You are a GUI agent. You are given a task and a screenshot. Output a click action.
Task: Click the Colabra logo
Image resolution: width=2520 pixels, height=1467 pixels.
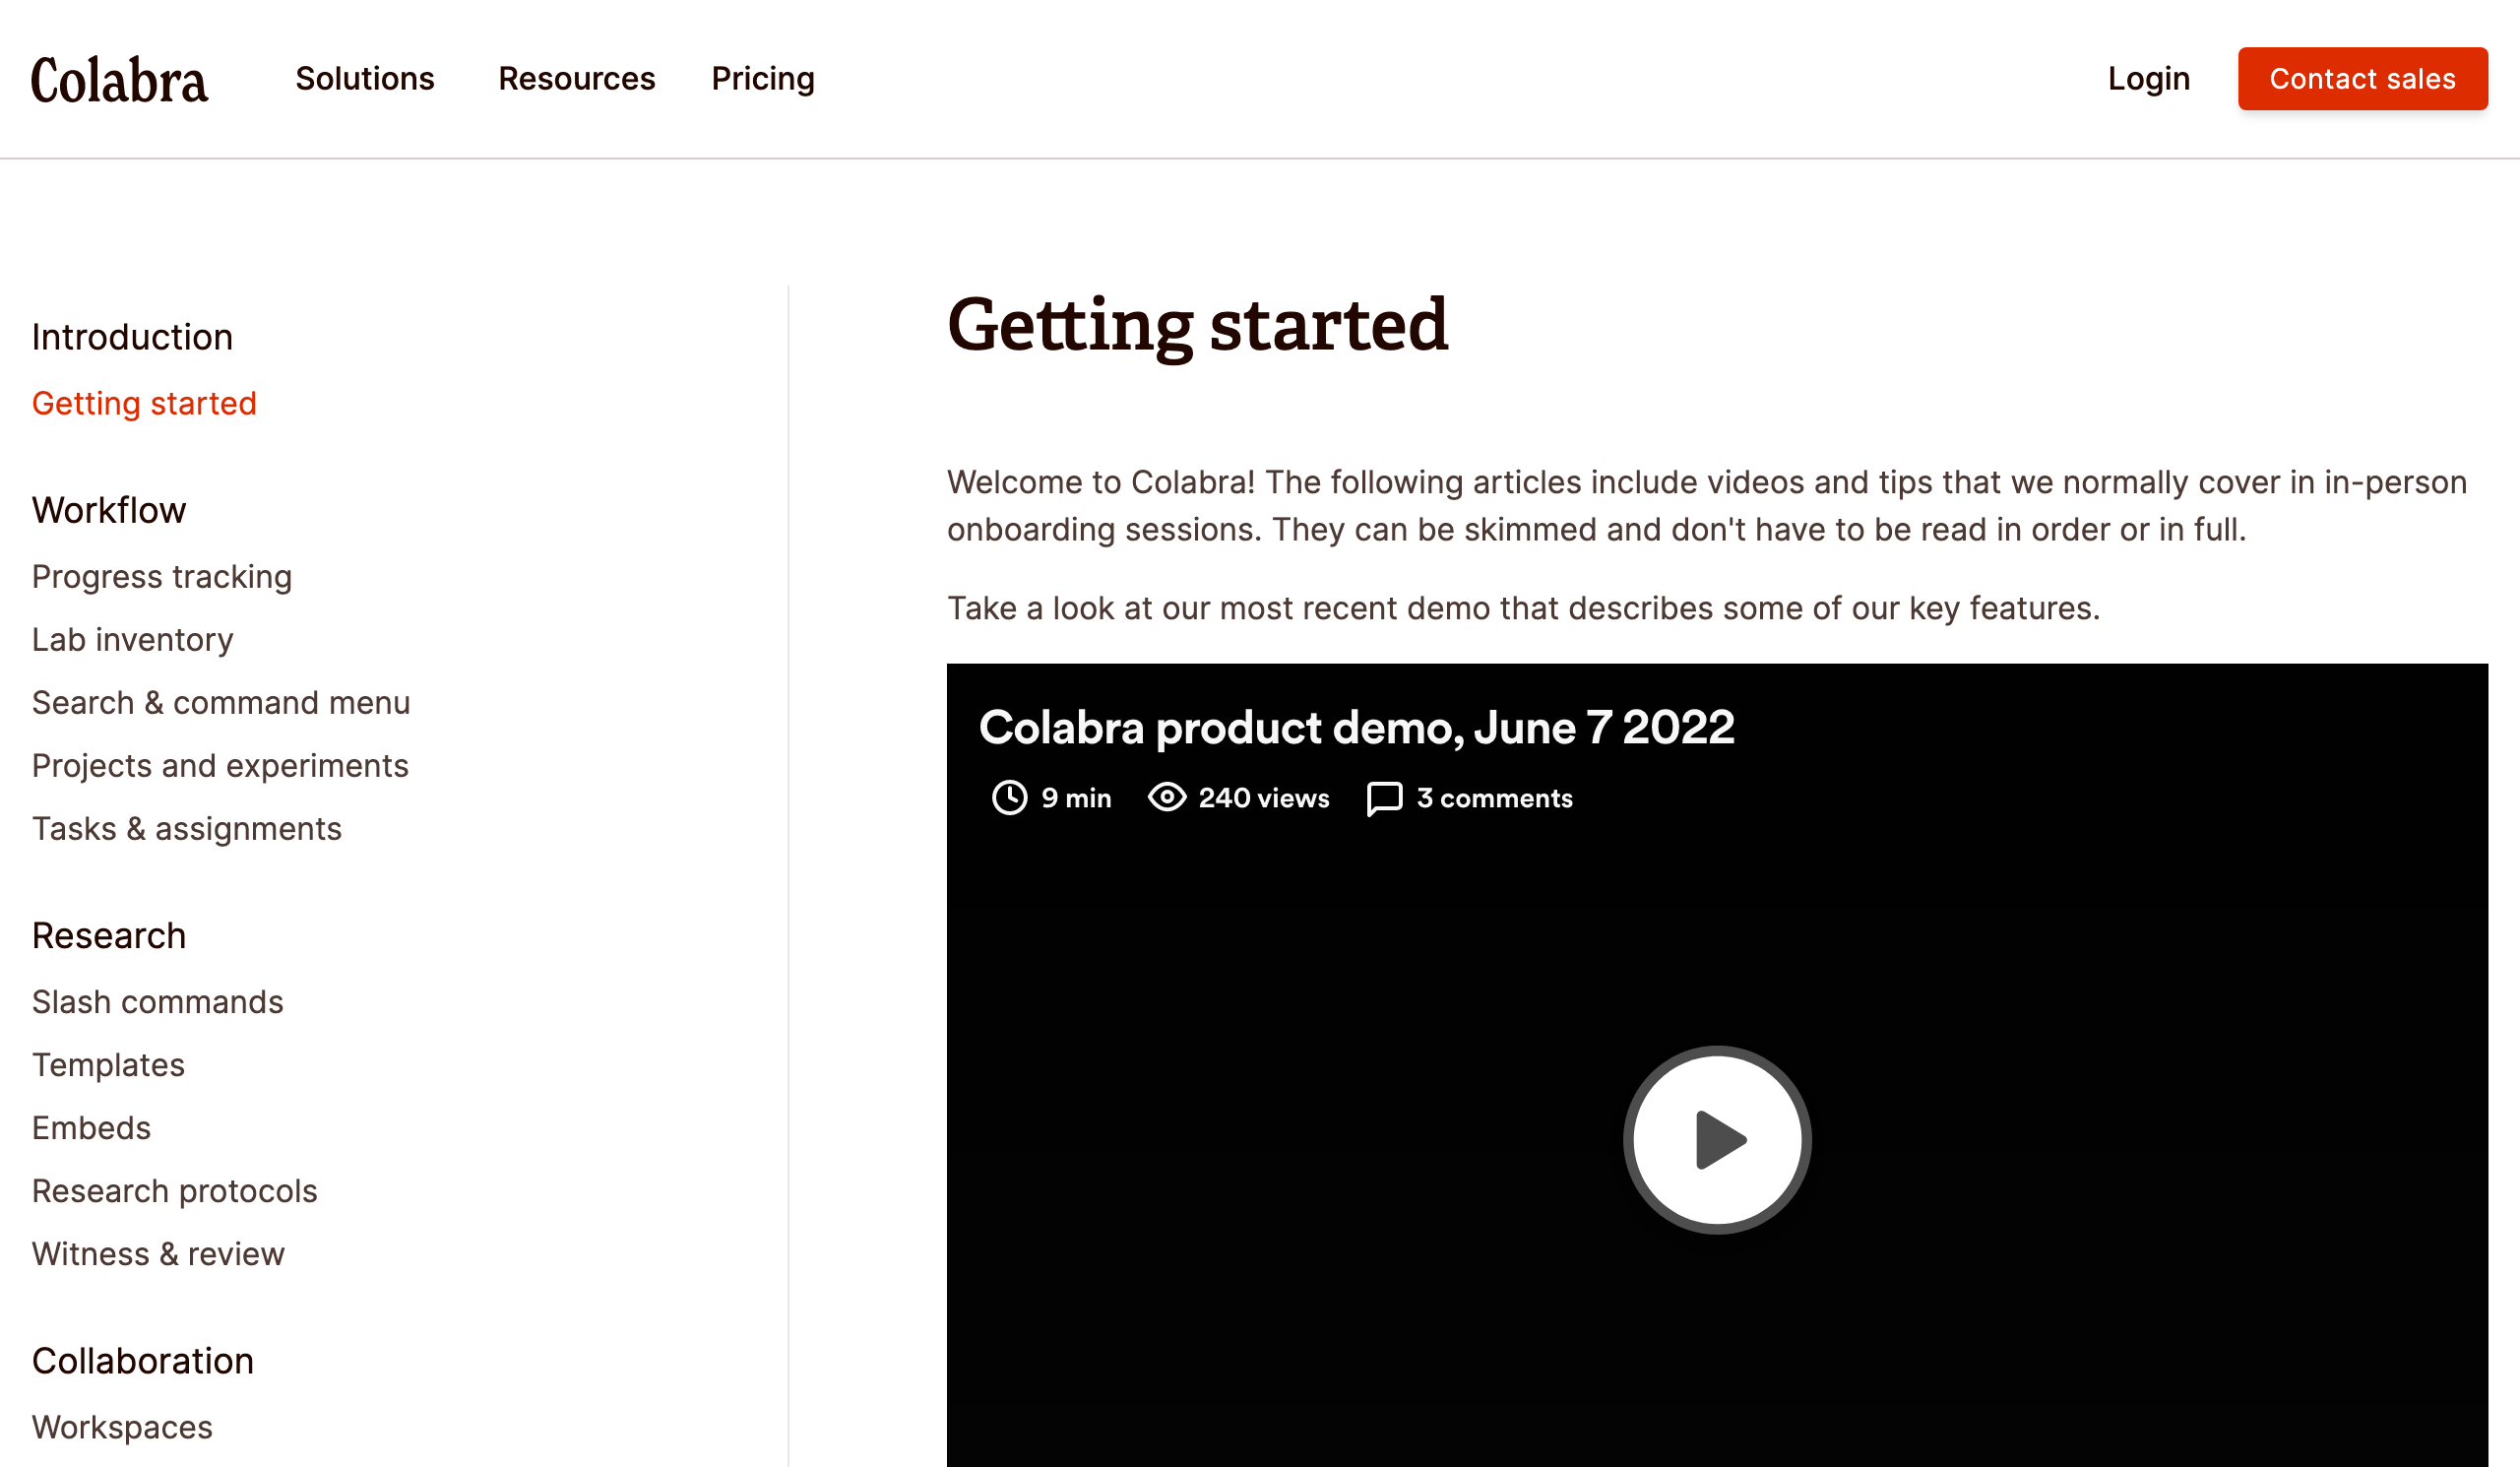click(x=119, y=80)
